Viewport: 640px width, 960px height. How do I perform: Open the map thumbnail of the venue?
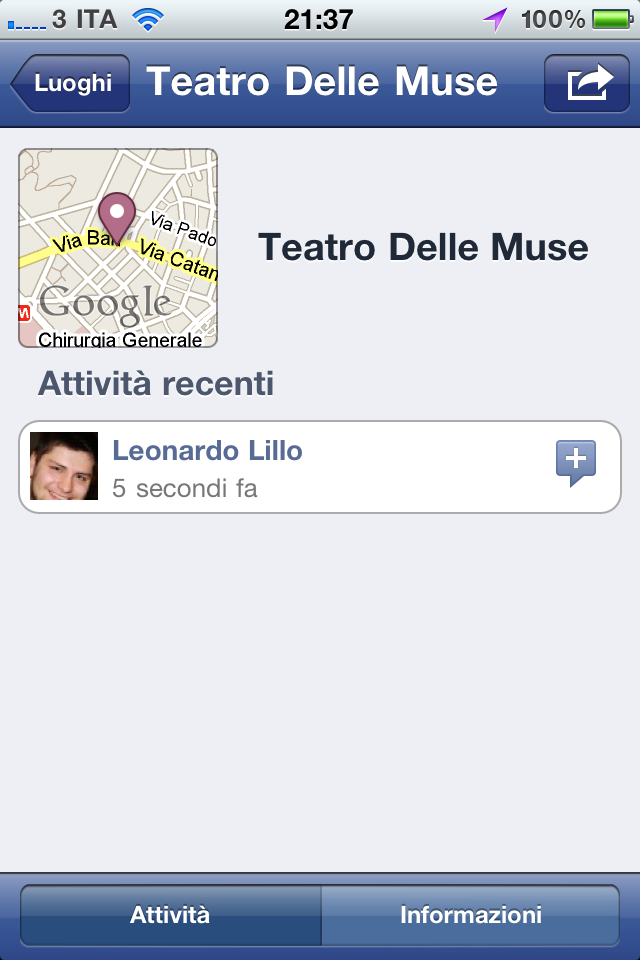[118, 248]
